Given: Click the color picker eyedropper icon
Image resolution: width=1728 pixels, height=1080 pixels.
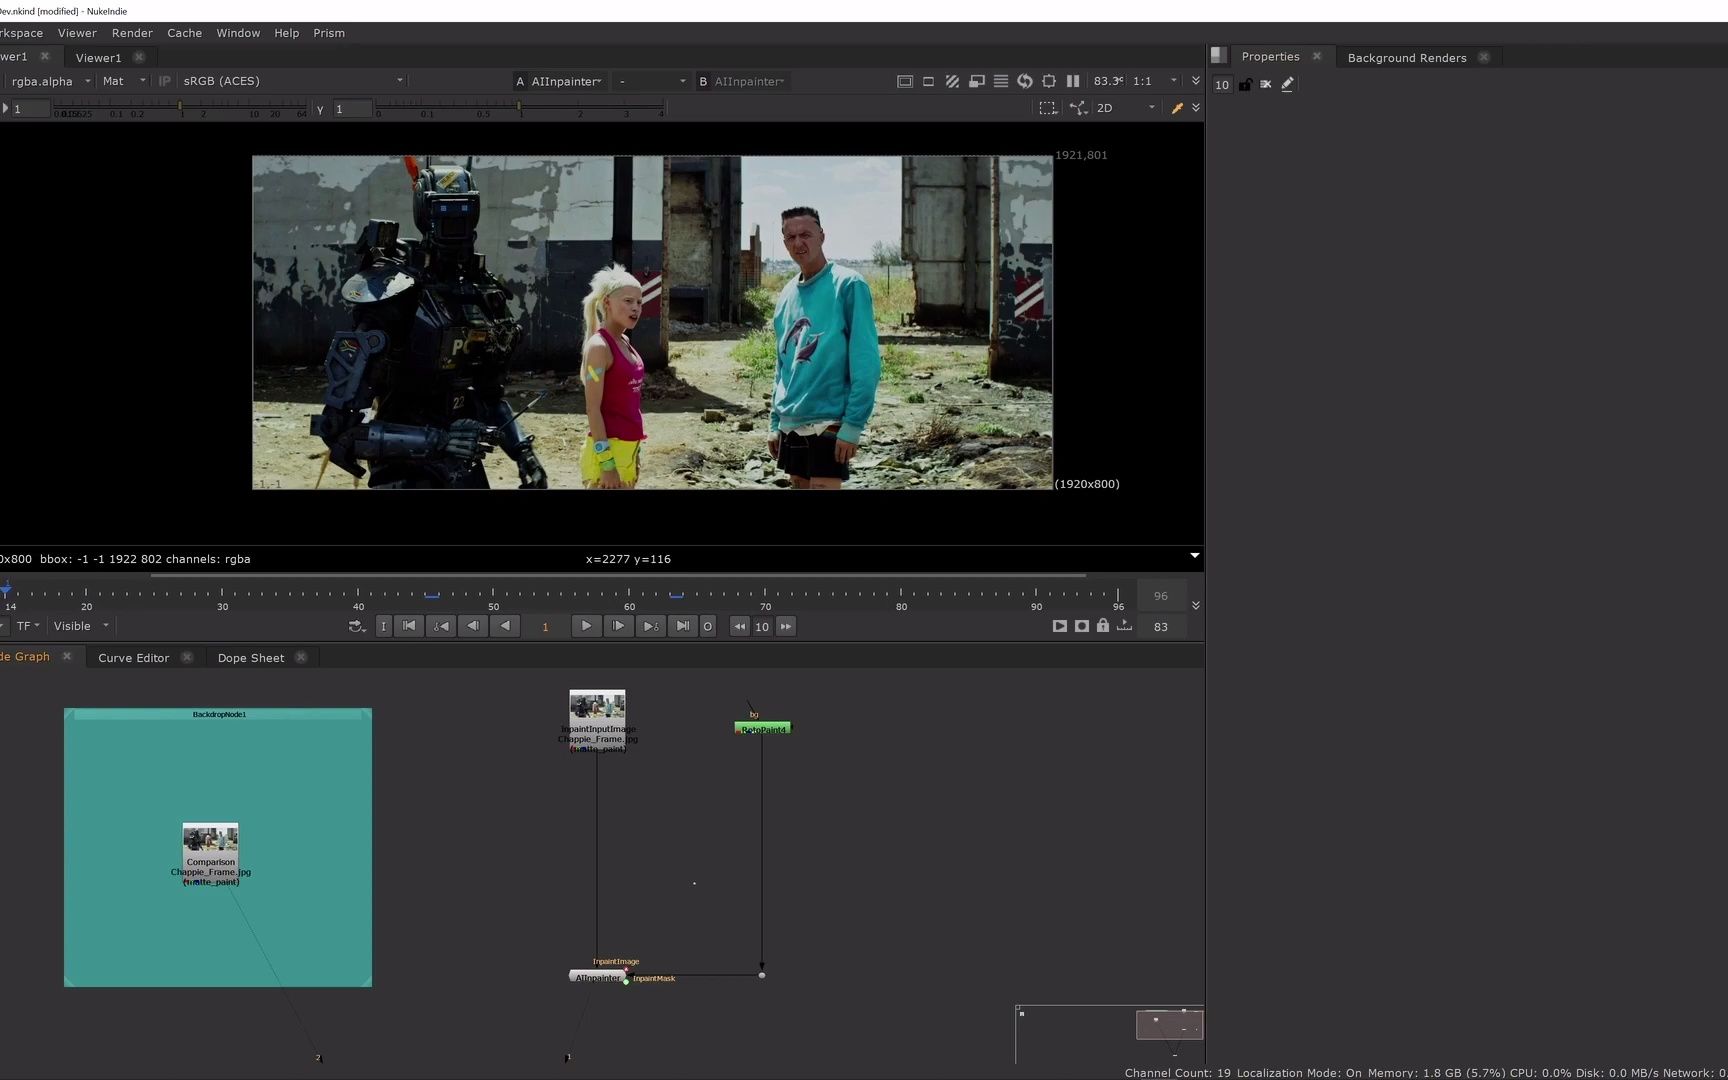Looking at the screenshot, I should pos(1177,108).
